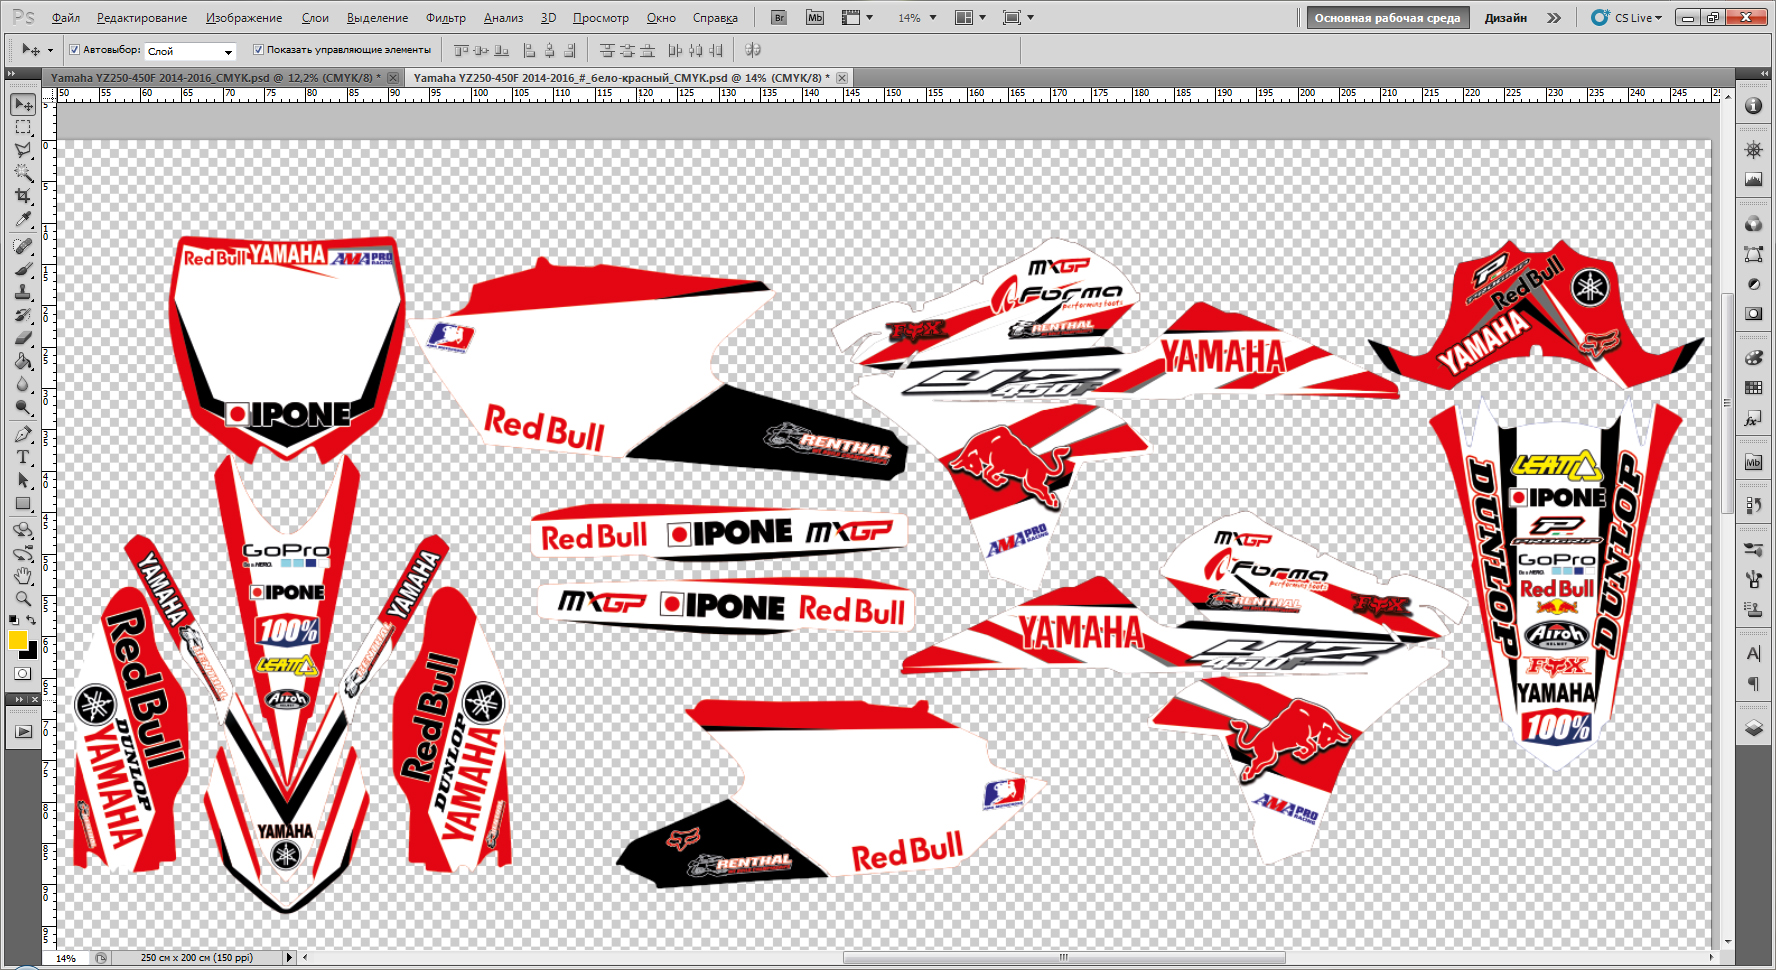Select the Zoom tool in the toolbox
1776x970 pixels.
(23, 599)
